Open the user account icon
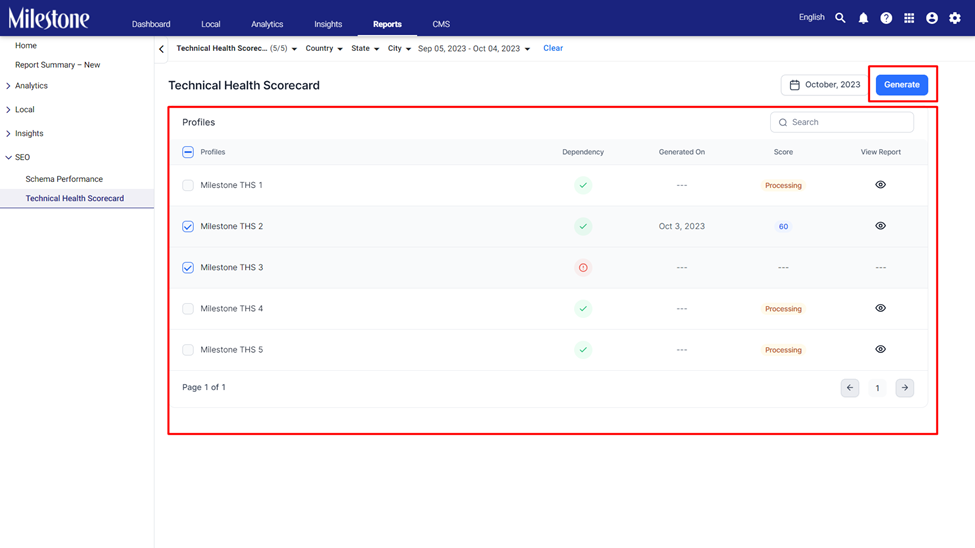This screenshot has height=548, width=975. [931, 18]
